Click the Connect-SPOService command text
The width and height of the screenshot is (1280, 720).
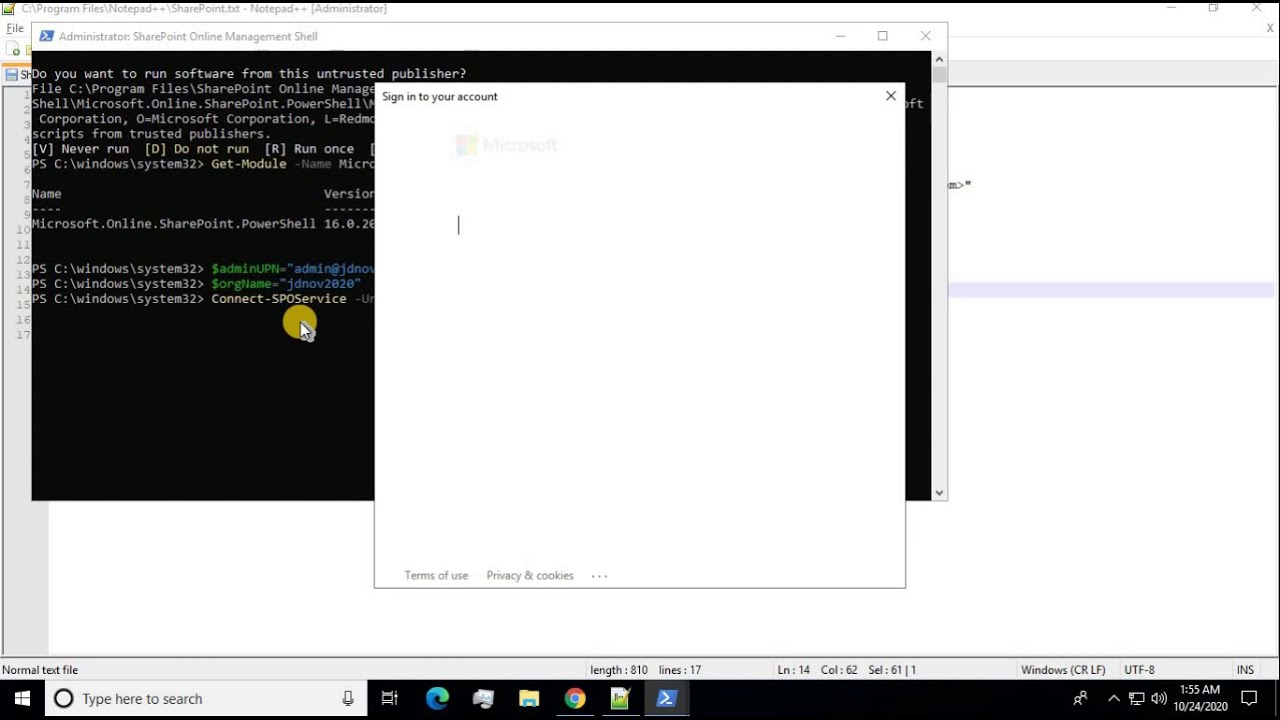point(279,299)
